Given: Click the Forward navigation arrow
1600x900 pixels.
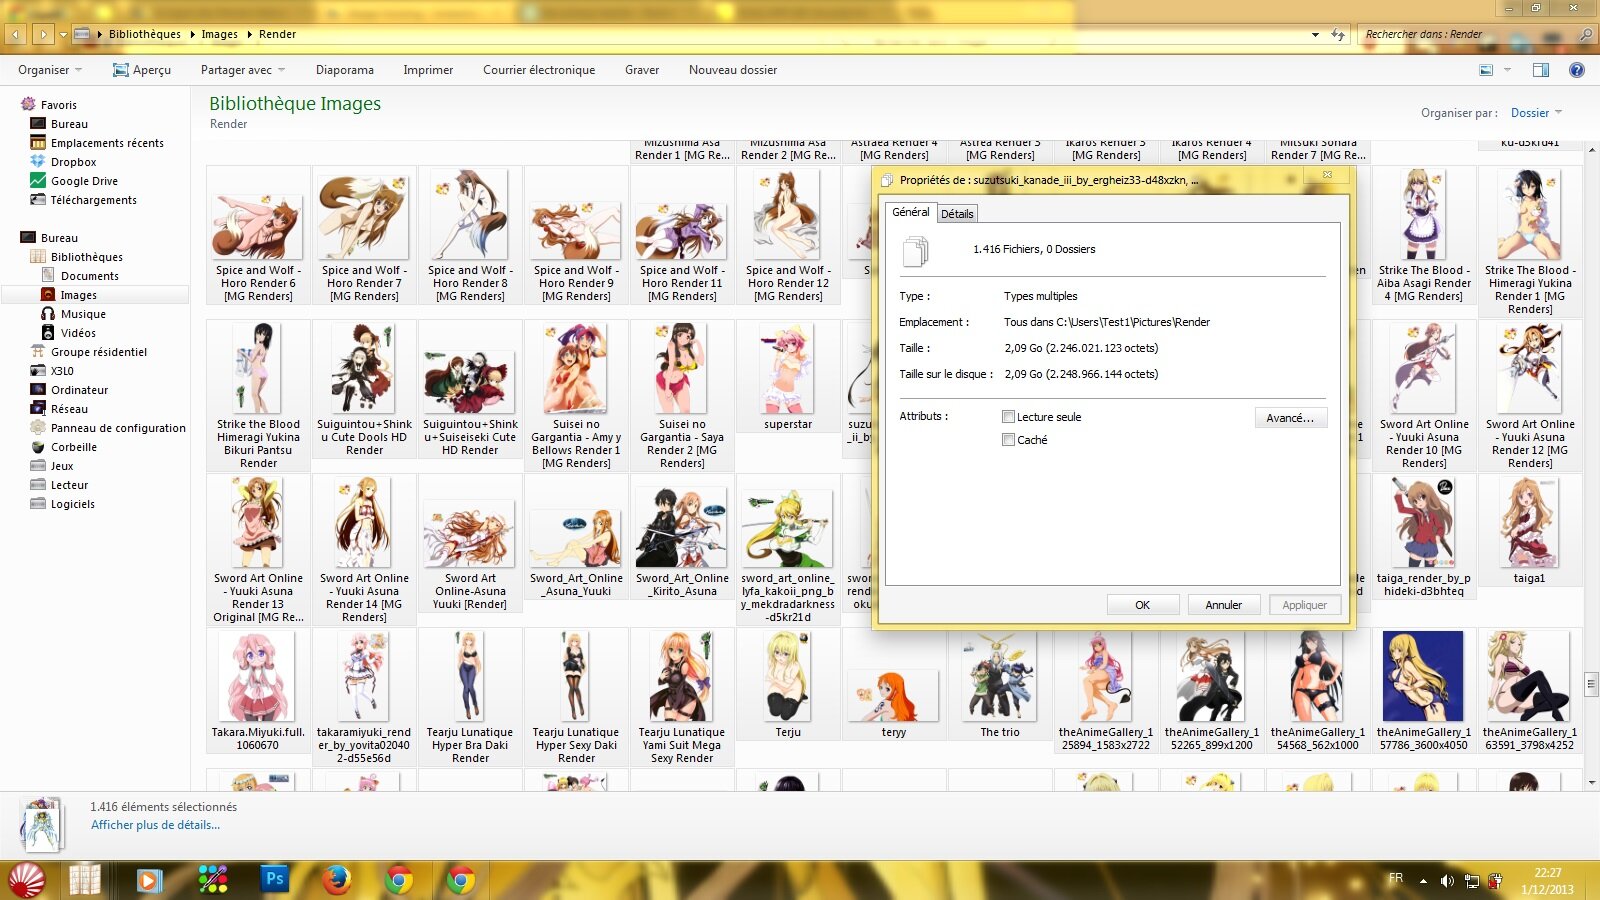Looking at the screenshot, I should [x=42, y=34].
